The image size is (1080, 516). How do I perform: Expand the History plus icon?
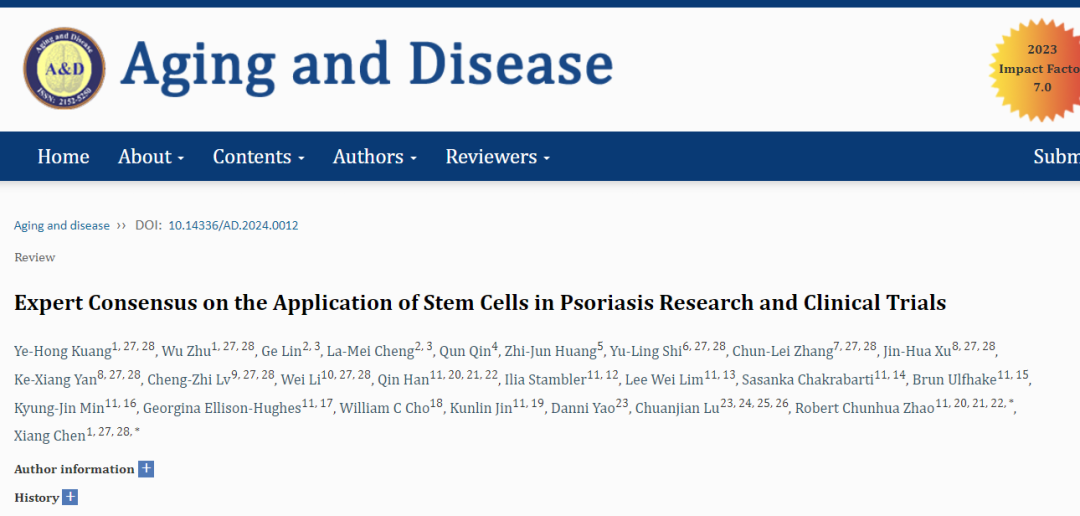70,497
